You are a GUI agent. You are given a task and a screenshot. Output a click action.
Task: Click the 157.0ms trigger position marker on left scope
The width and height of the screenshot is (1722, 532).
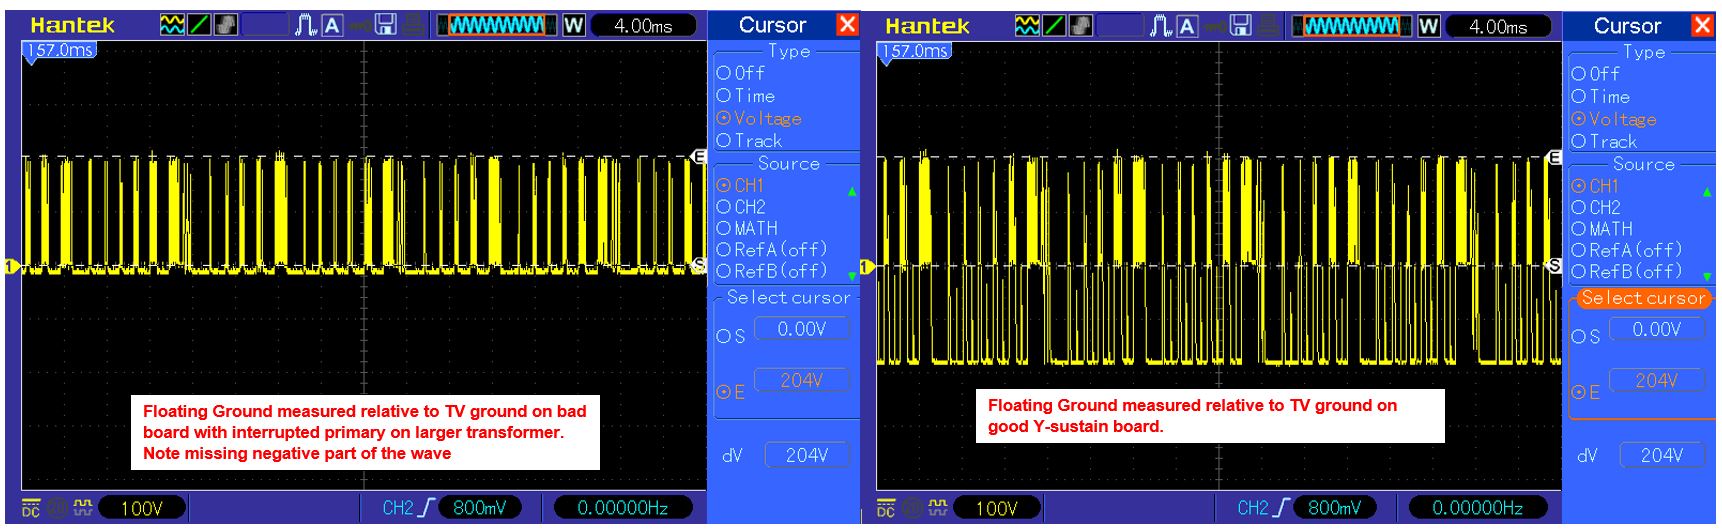pos(60,50)
